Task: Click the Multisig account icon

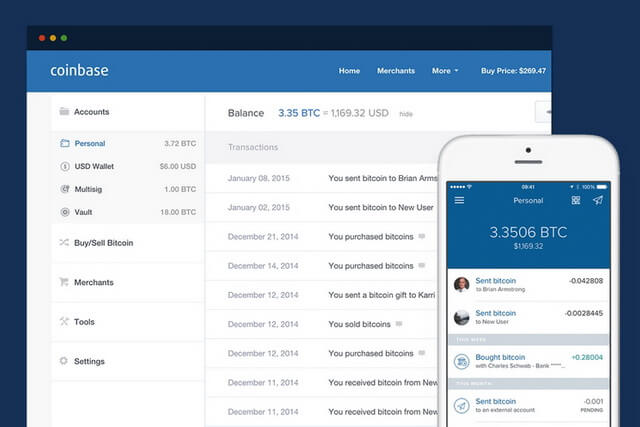Action: (65, 189)
